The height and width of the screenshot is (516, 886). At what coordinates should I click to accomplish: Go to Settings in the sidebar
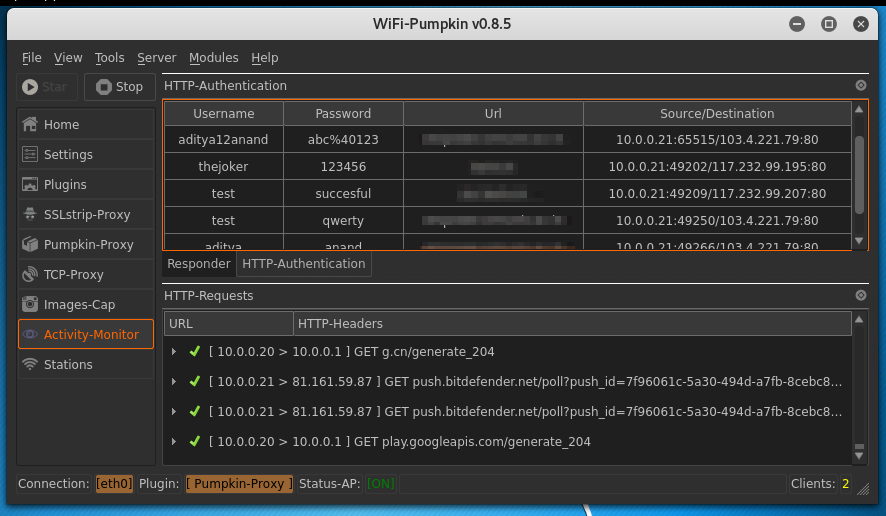pyautogui.click(x=86, y=154)
